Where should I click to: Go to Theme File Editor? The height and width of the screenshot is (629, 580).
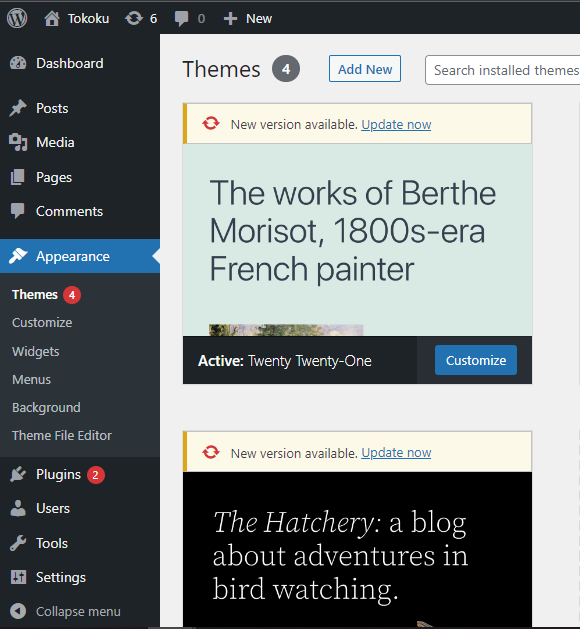pos(62,435)
